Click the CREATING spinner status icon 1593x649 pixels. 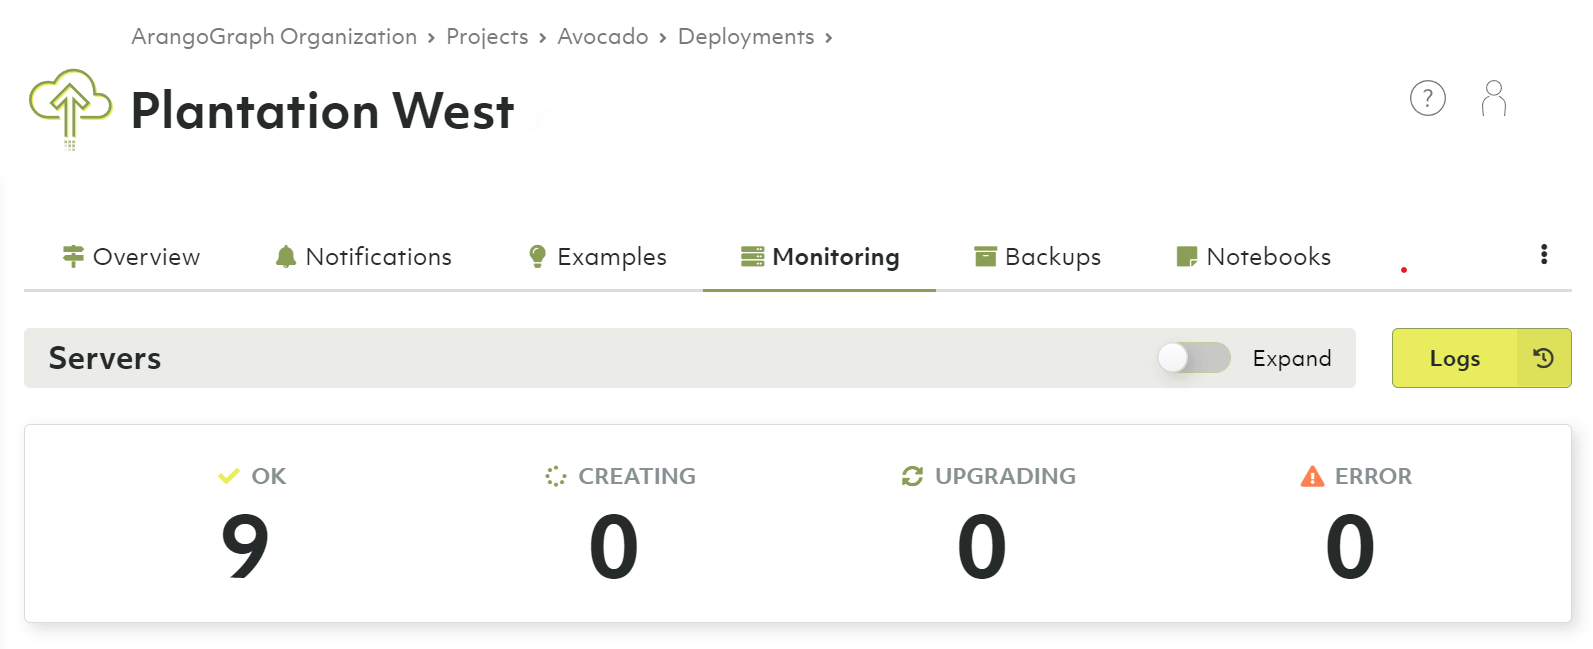556,476
